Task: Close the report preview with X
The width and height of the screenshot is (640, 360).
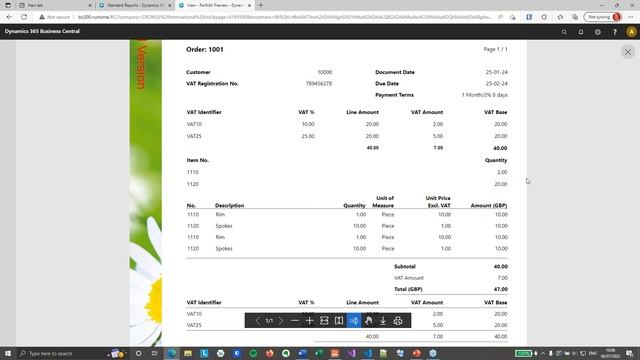Action: tap(628, 52)
